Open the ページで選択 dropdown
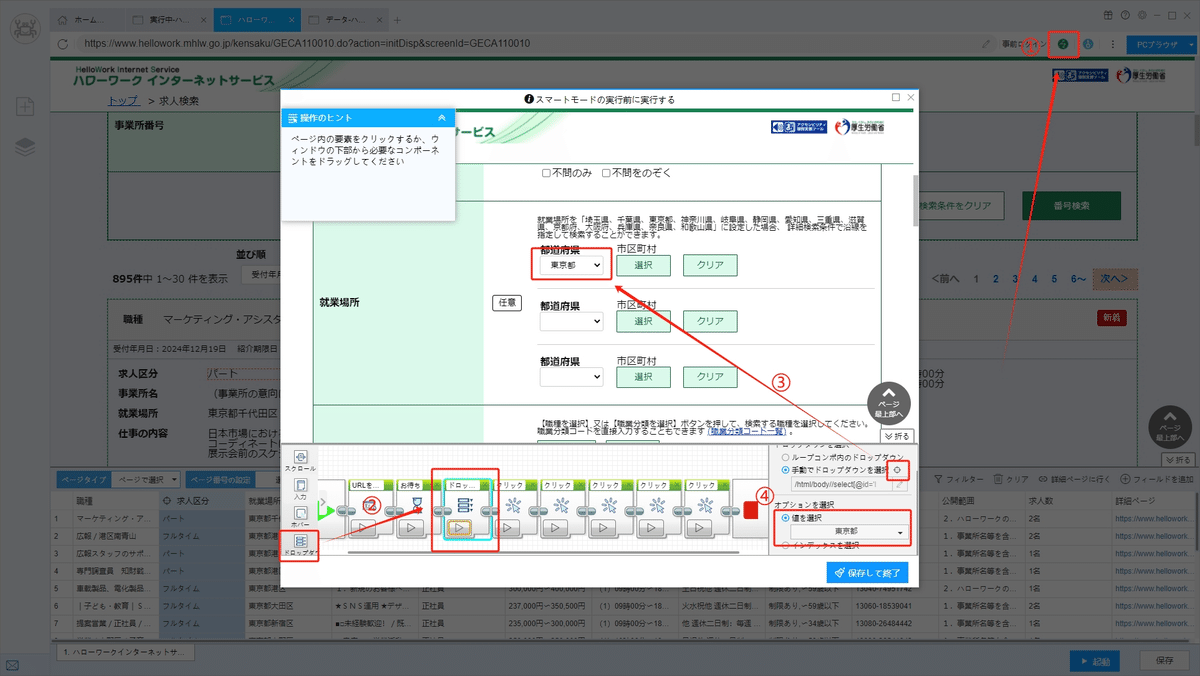The width and height of the screenshot is (1200, 676). [146, 480]
